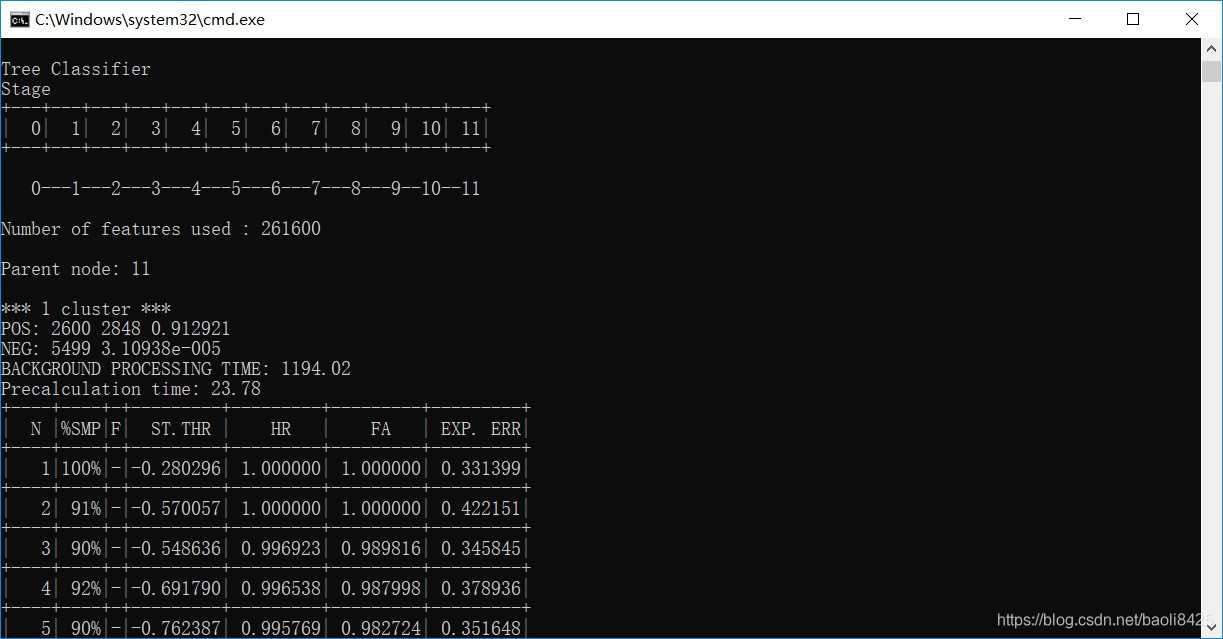Click the EXP. ERR value 0.351648
Screen dimensions: 1223x639
click(x=481, y=629)
